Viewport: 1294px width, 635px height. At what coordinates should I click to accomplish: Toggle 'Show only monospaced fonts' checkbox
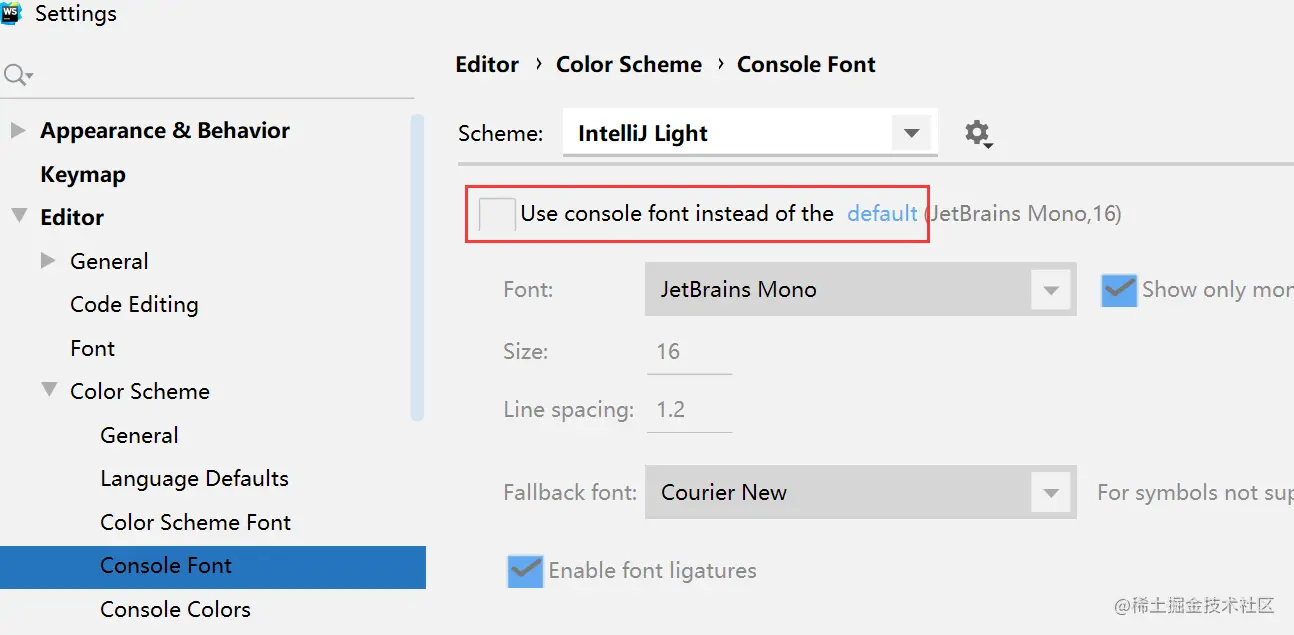point(1119,290)
